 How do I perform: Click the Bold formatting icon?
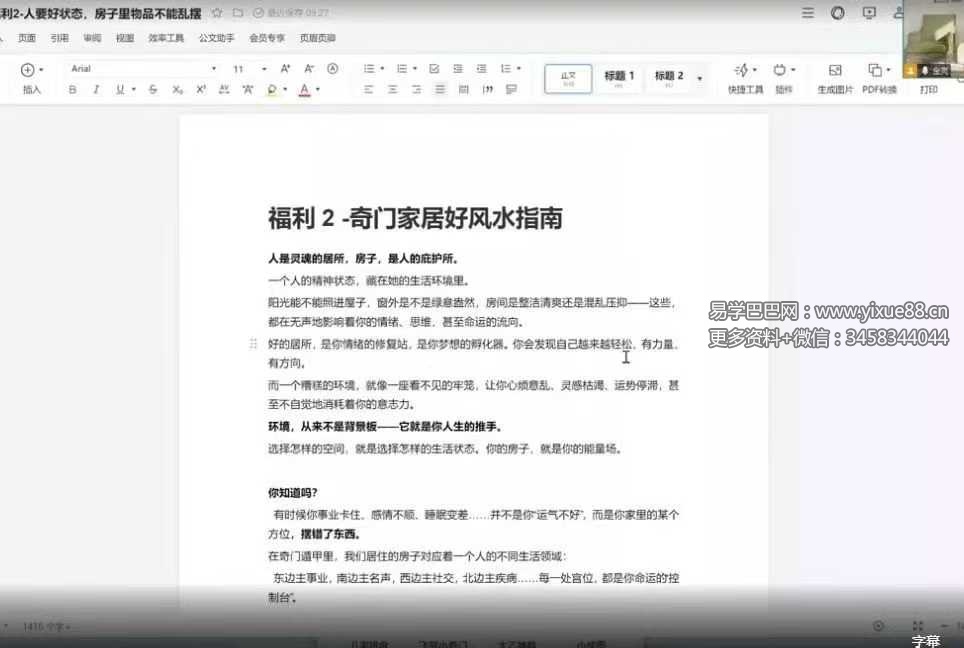pyautogui.click(x=72, y=90)
